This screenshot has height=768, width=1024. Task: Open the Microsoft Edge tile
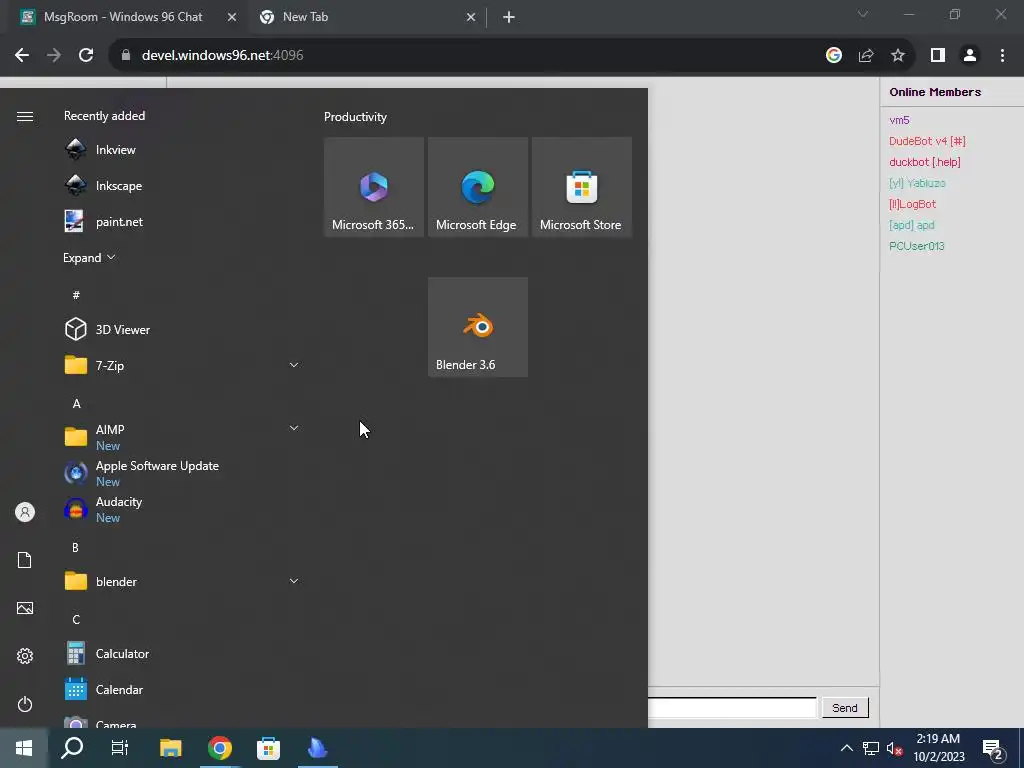(x=477, y=187)
